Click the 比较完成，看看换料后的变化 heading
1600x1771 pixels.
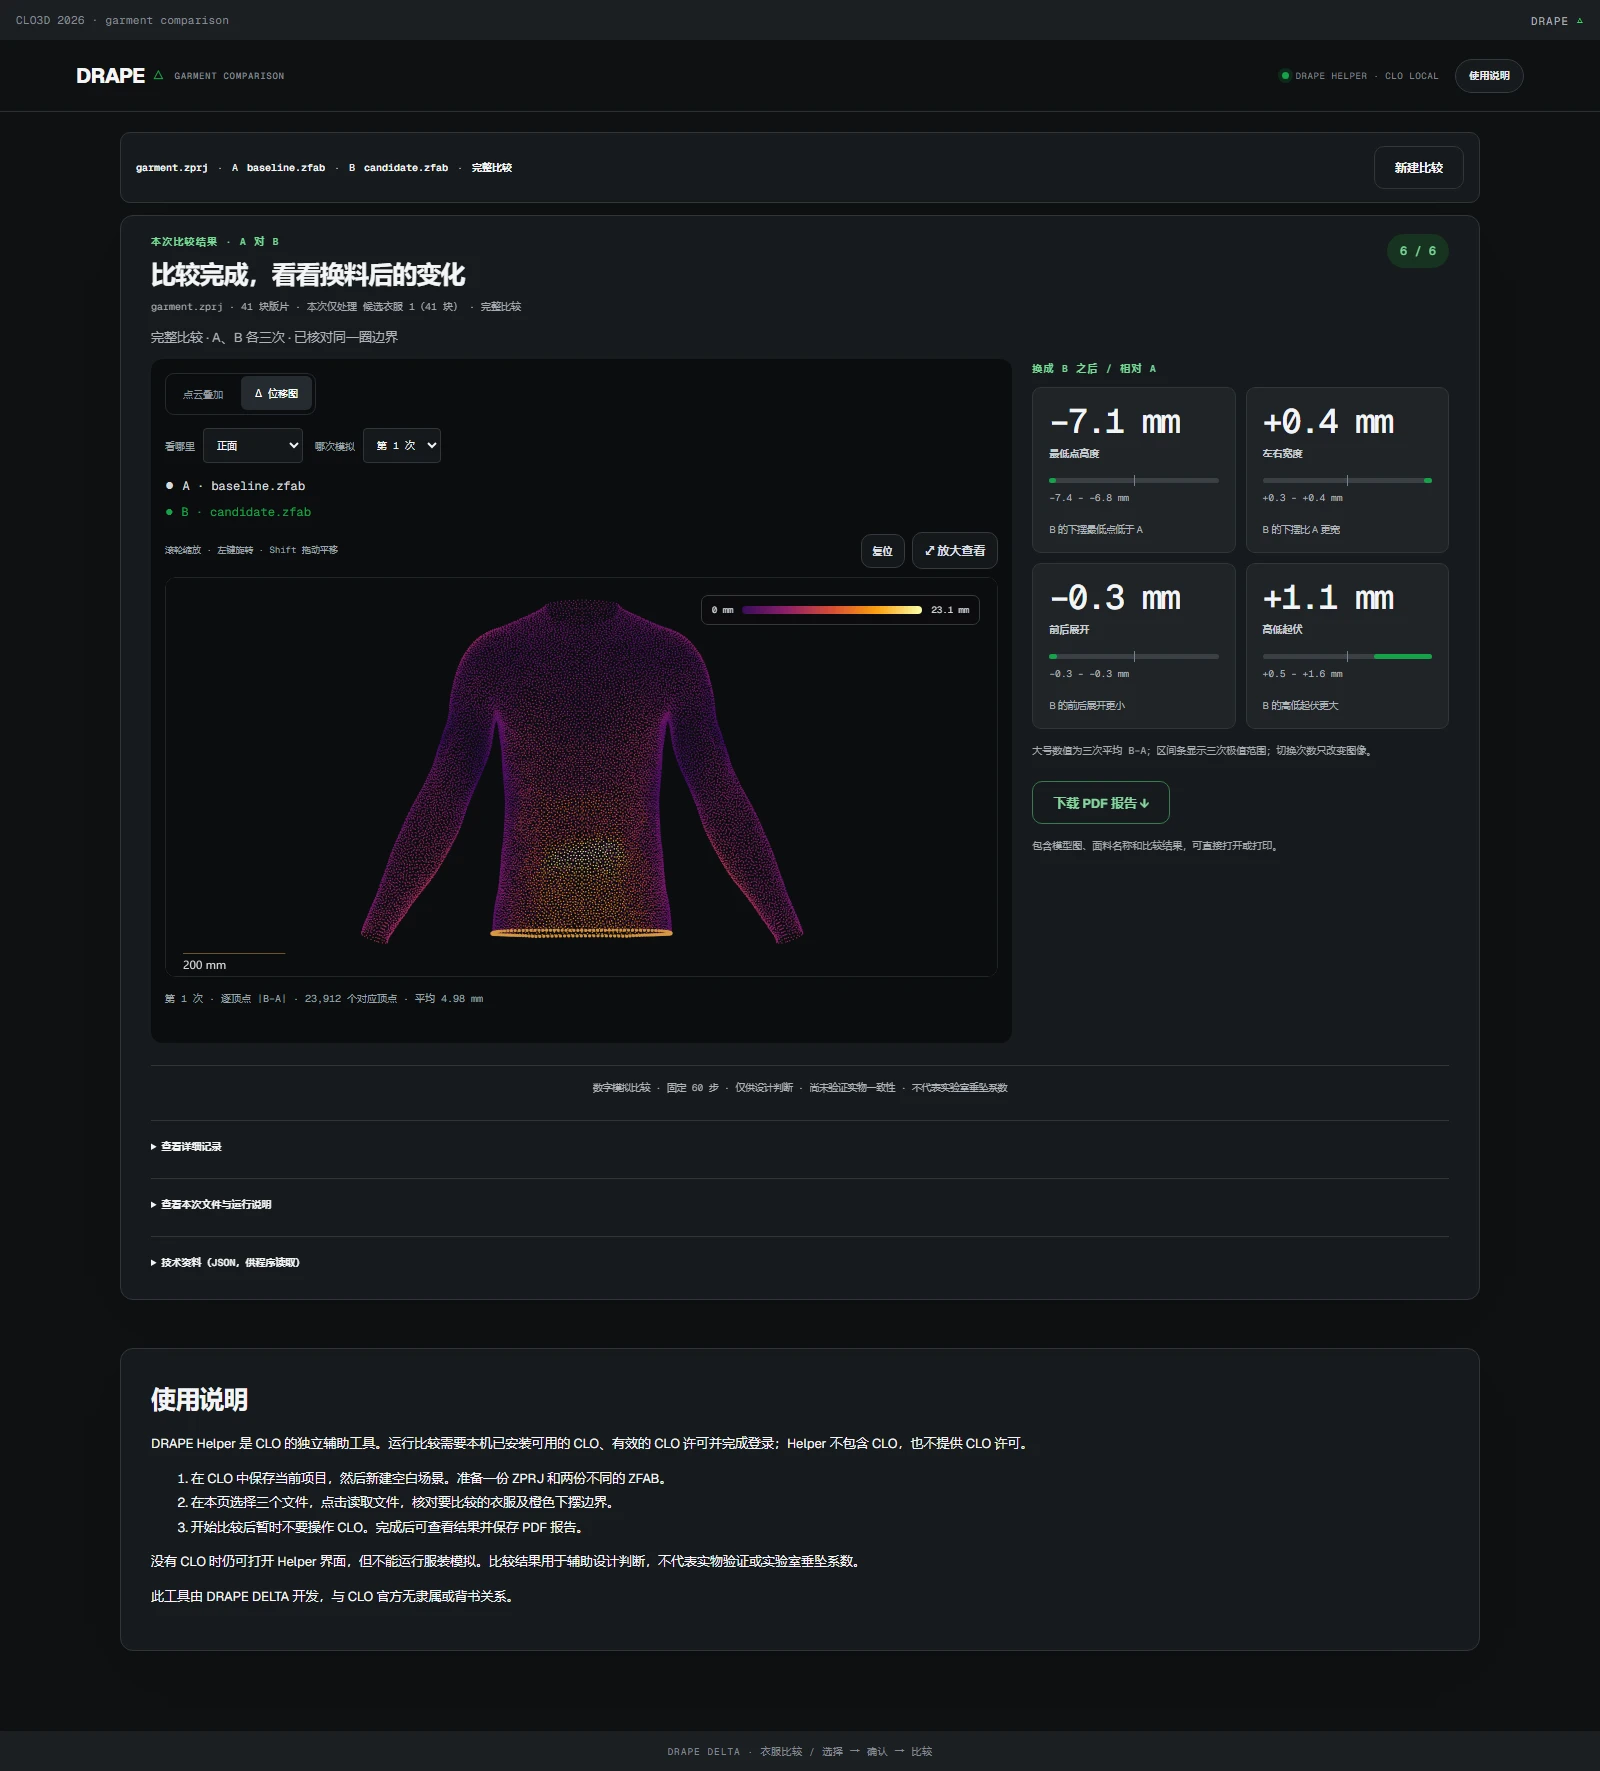point(308,275)
